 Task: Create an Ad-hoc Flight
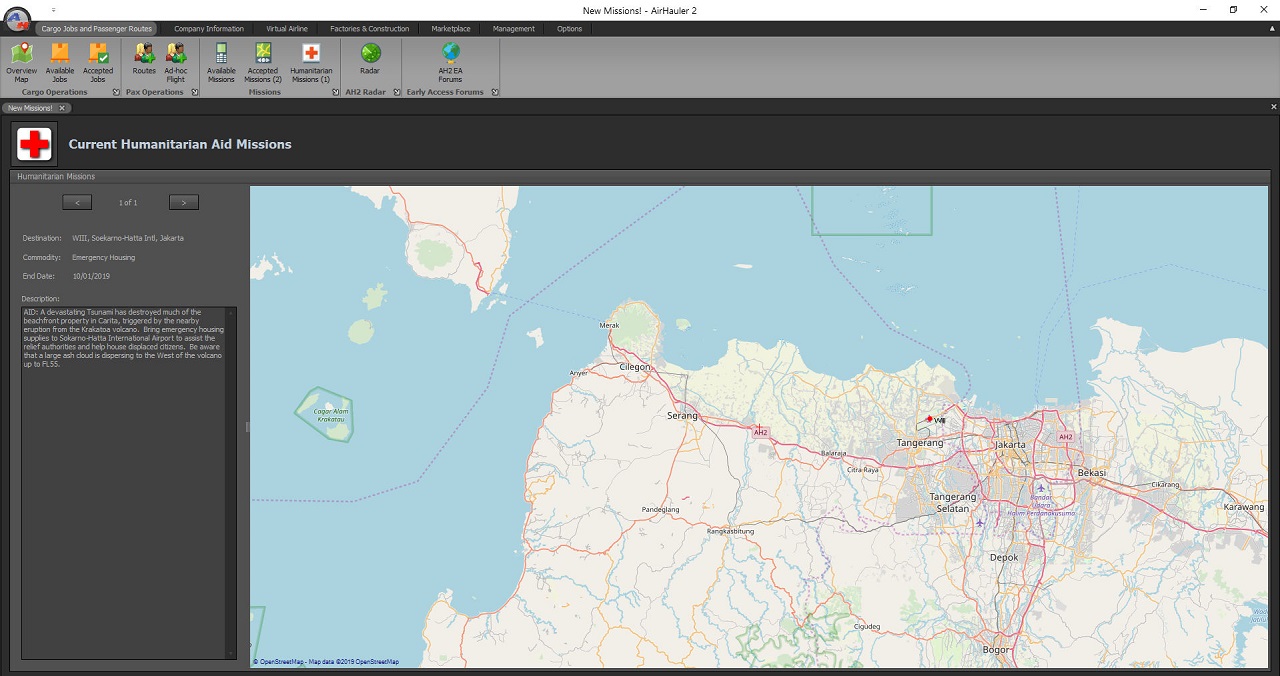click(176, 65)
